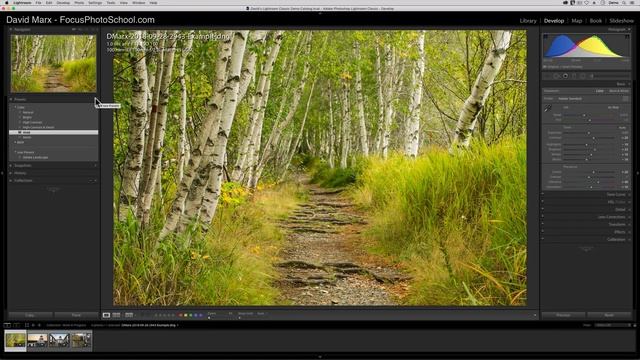Open the profile browser grid icon
The image size is (640, 360).
[625, 99]
